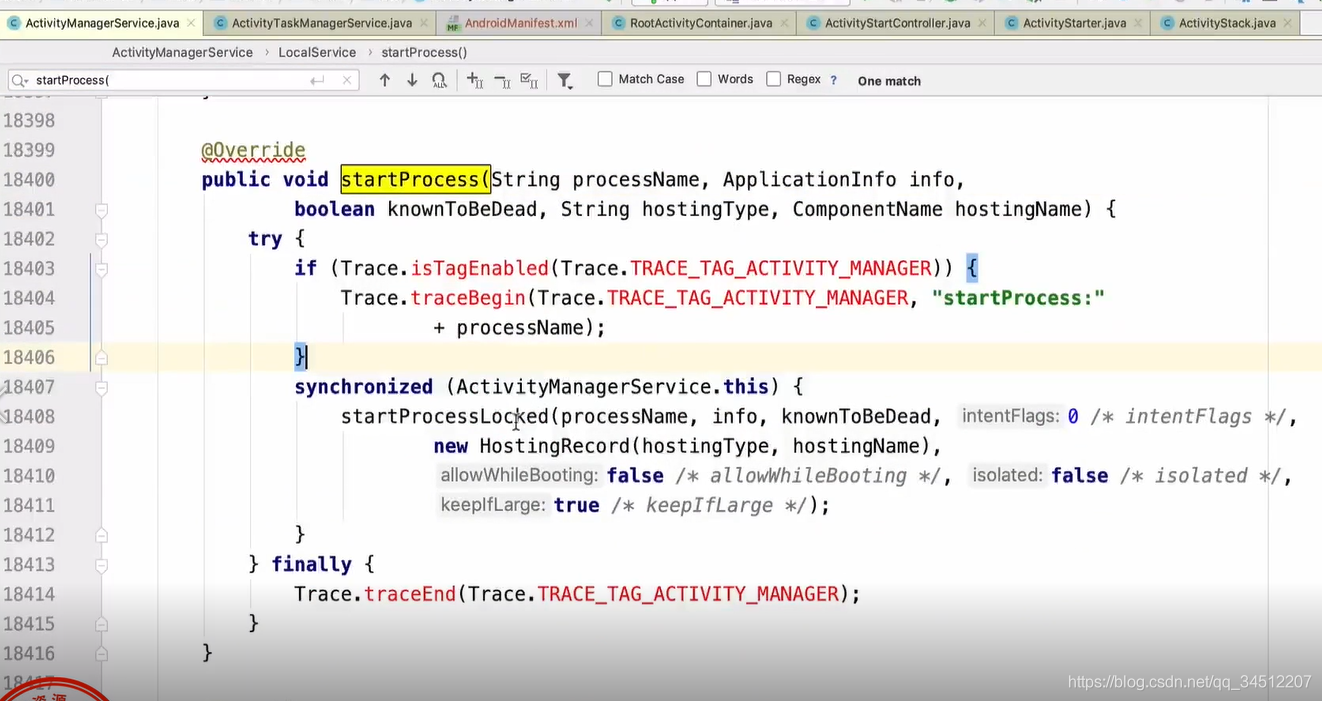Click the new line icon in search field
This screenshot has height=701, width=1322.
point(317,80)
